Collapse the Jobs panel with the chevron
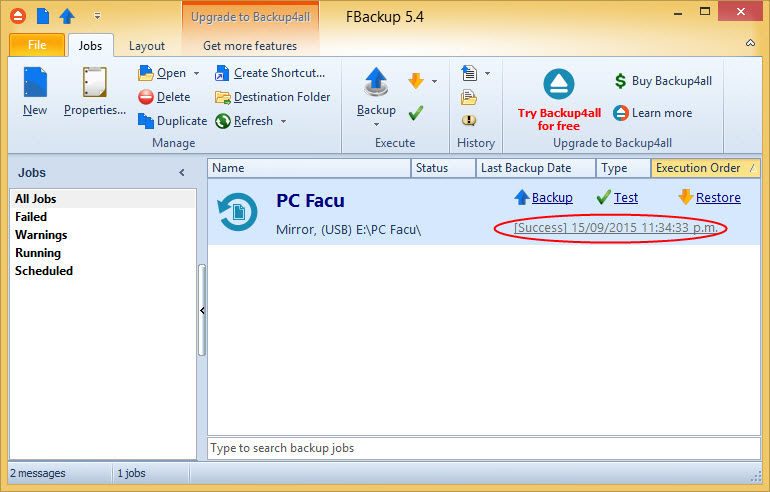 pyautogui.click(x=182, y=172)
